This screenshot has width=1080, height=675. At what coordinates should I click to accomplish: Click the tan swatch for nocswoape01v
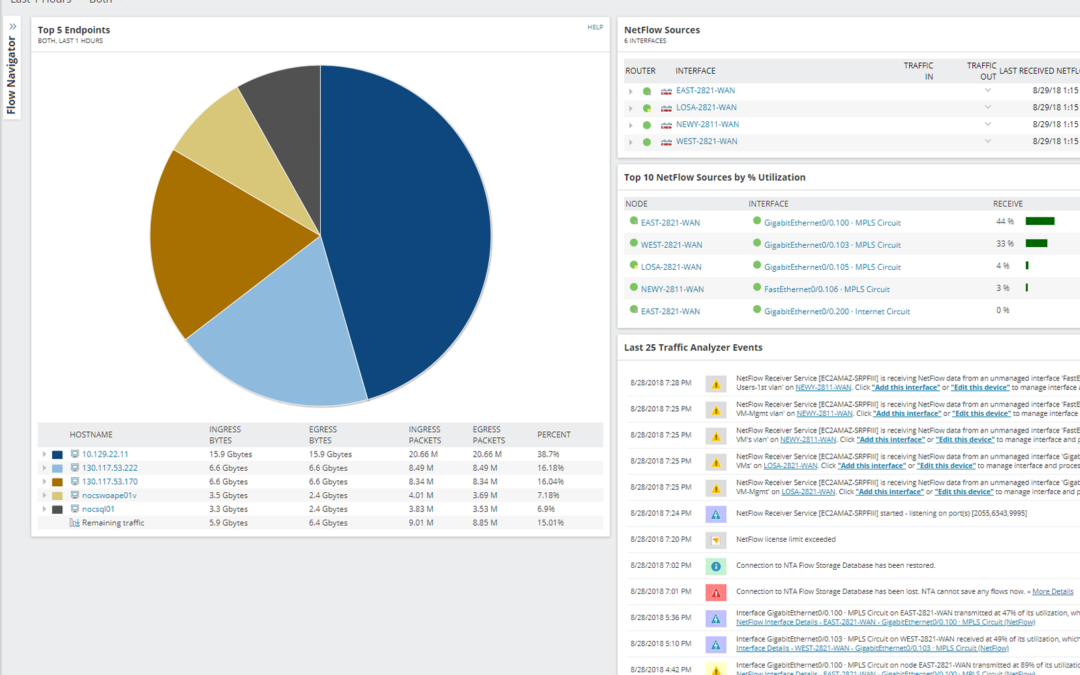(x=58, y=496)
